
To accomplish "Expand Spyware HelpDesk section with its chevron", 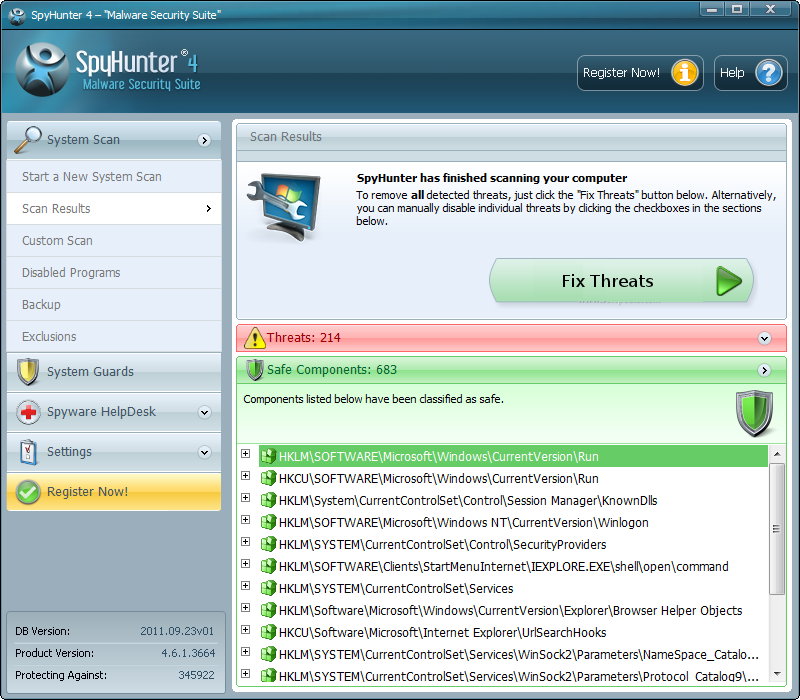I will [204, 412].
